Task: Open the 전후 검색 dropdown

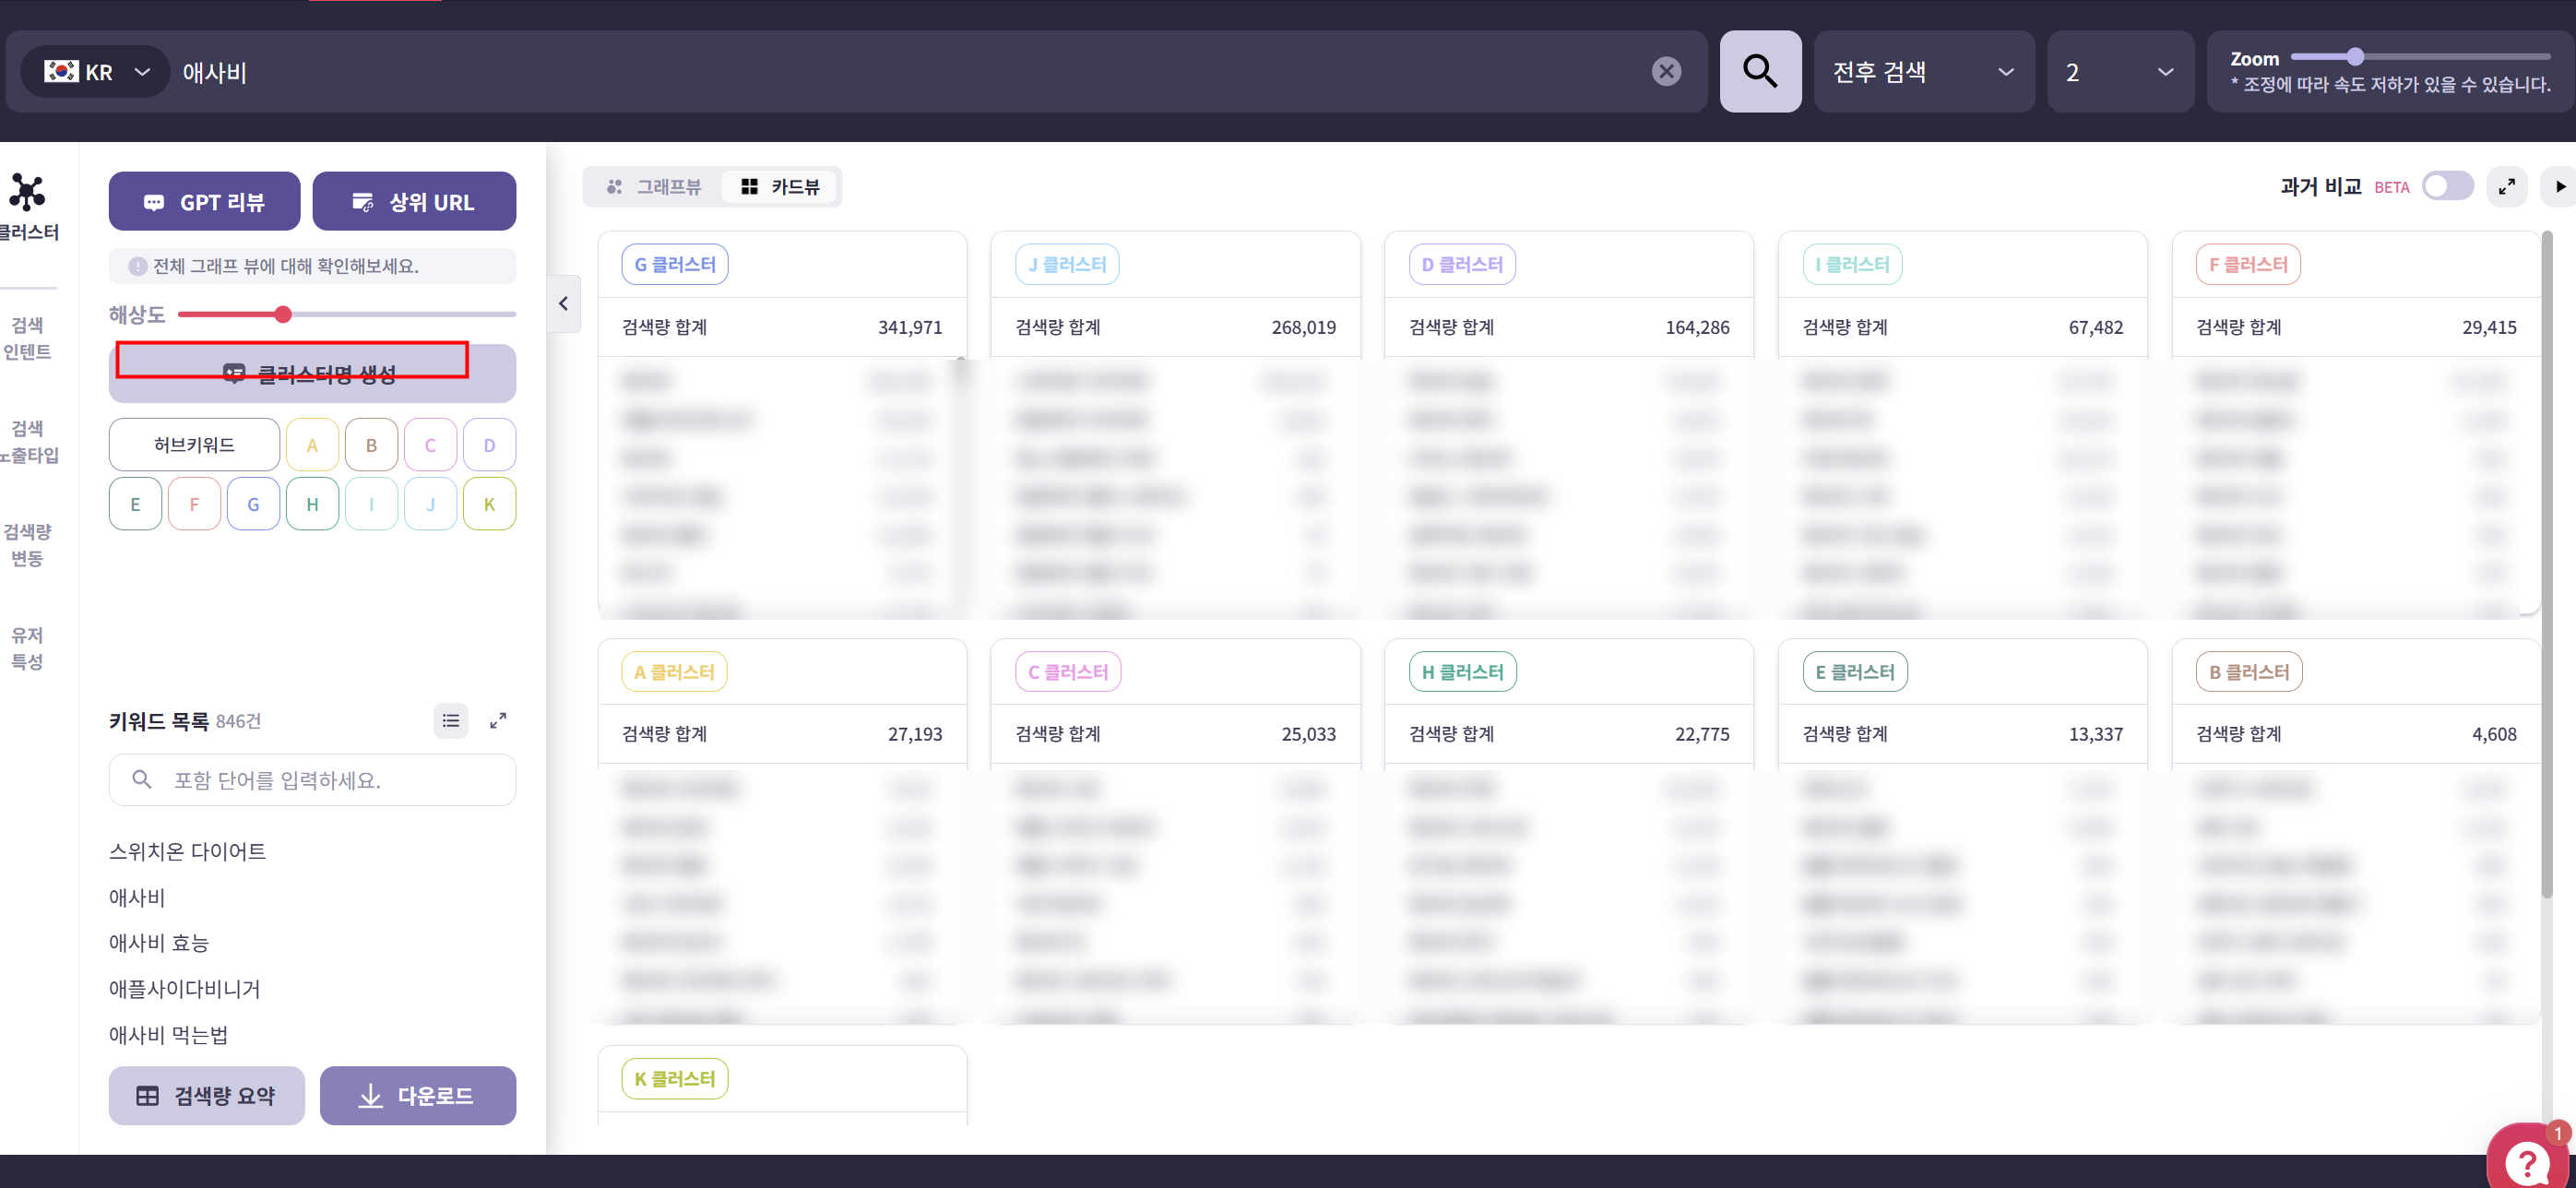Action: click(1922, 72)
